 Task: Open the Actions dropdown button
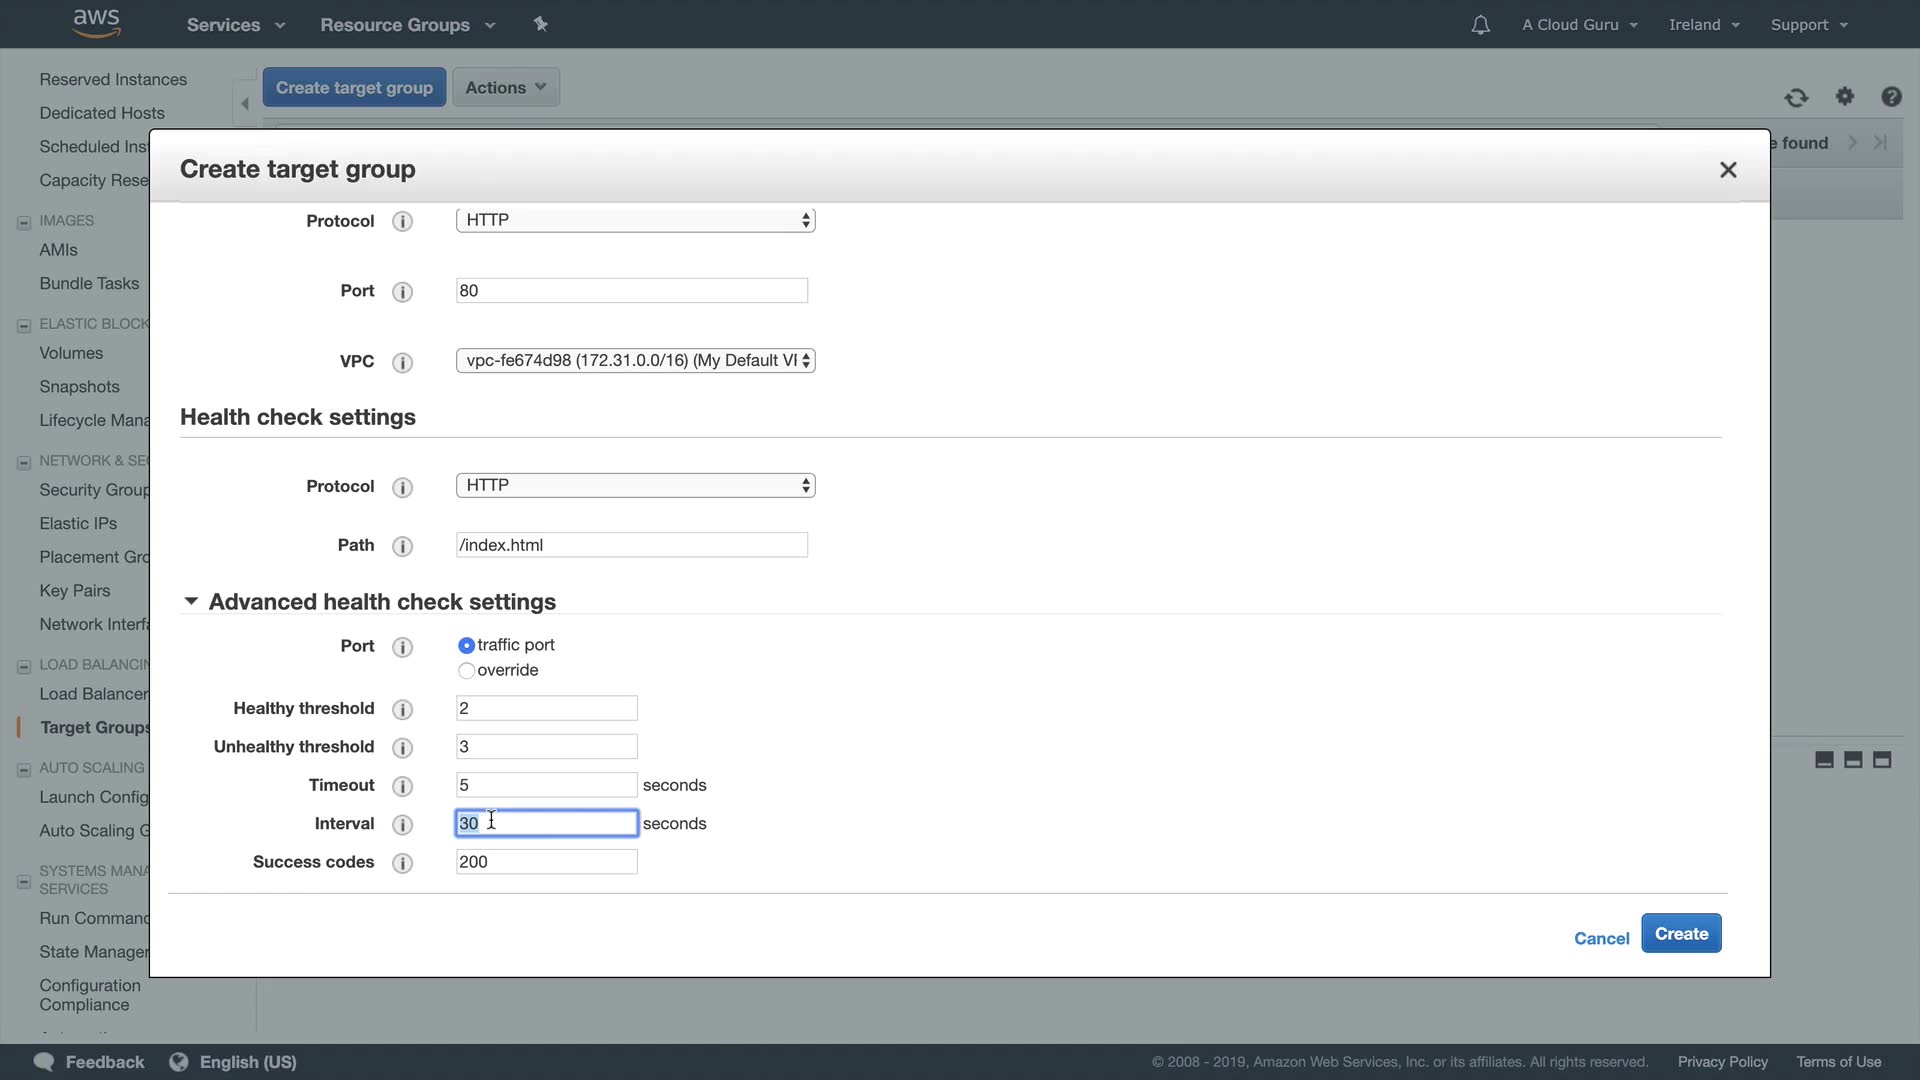505,87
